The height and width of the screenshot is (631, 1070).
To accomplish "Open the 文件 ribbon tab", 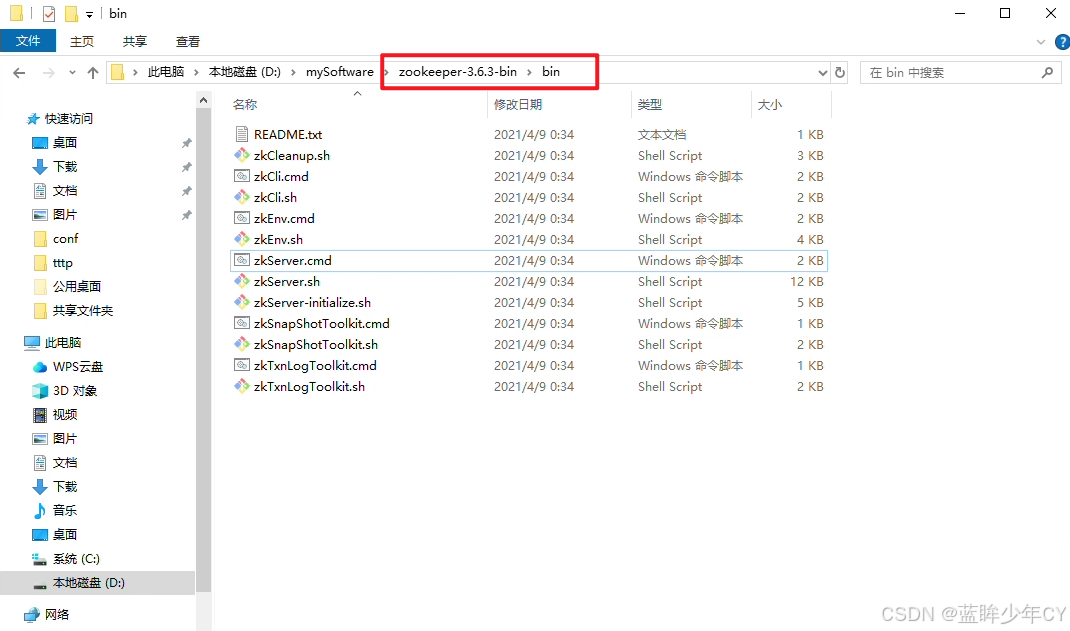I will (x=28, y=41).
